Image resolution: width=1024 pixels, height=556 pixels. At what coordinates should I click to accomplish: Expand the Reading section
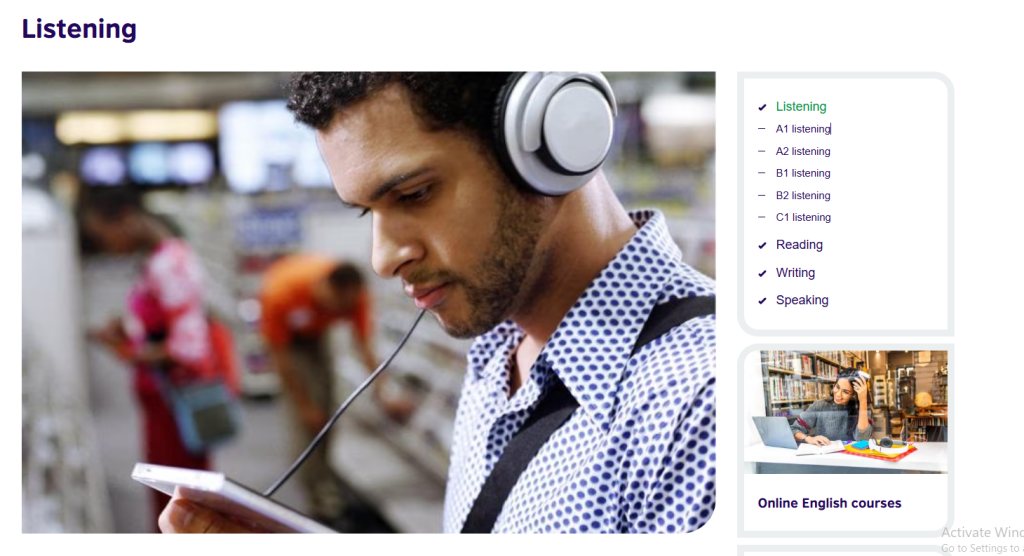tap(799, 245)
